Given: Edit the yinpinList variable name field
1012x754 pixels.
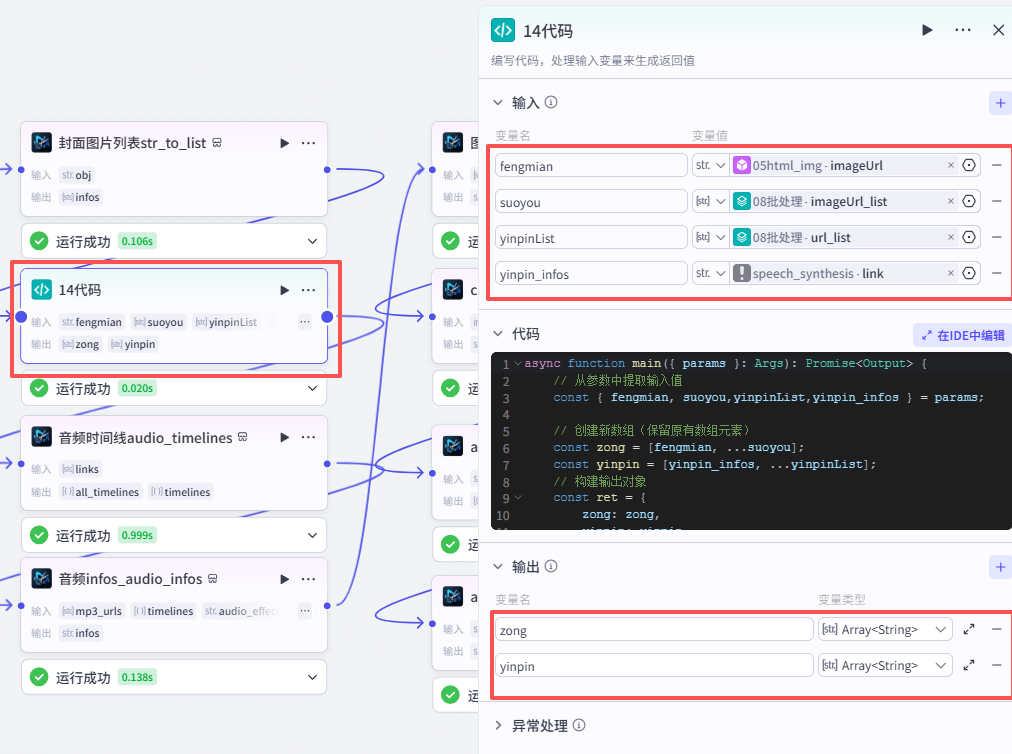Looking at the screenshot, I should pyautogui.click(x=591, y=238).
